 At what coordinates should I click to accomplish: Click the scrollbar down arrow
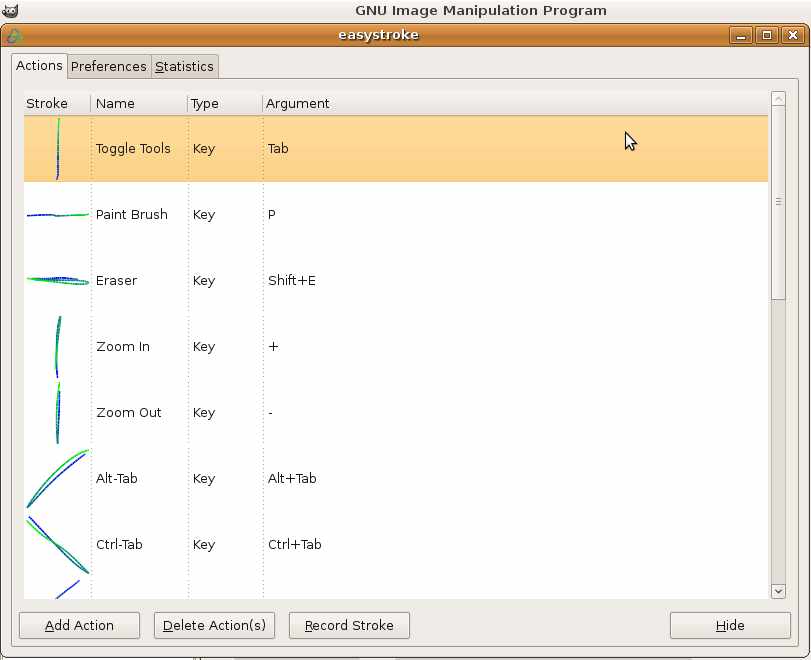click(x=778, y=591)
